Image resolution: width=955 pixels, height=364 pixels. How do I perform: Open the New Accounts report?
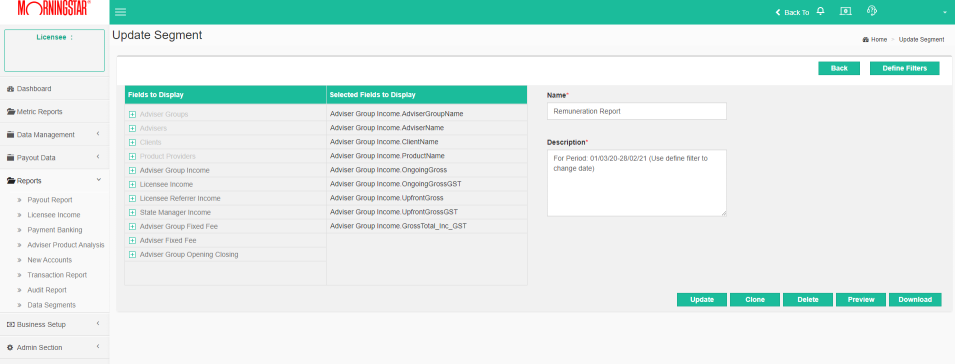[49, 260]
